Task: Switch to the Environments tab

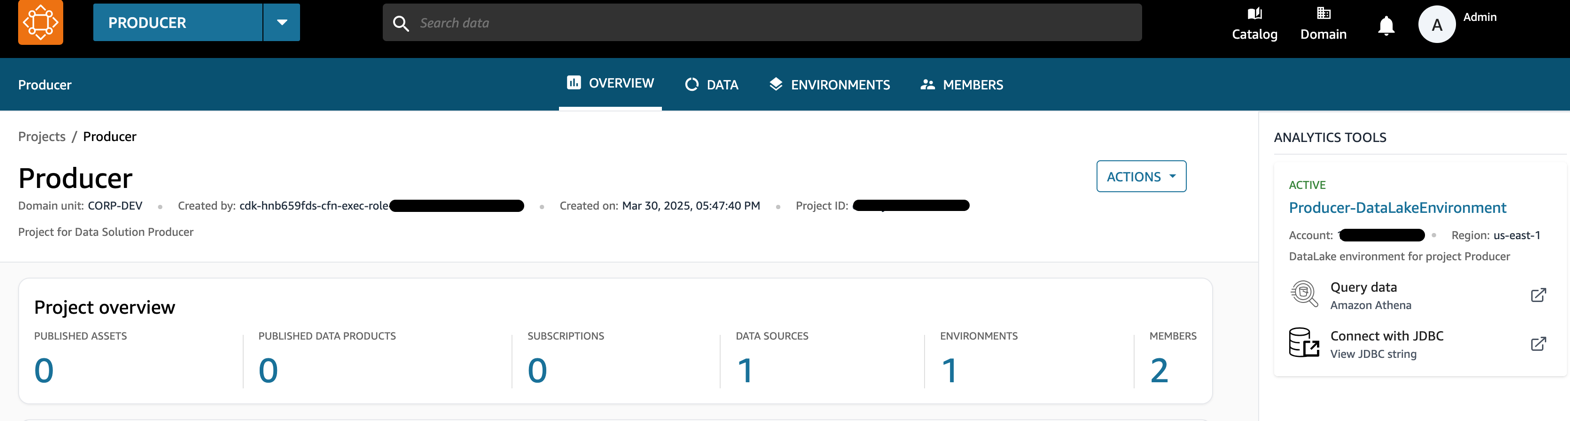Action: click(x=829, y=85)
